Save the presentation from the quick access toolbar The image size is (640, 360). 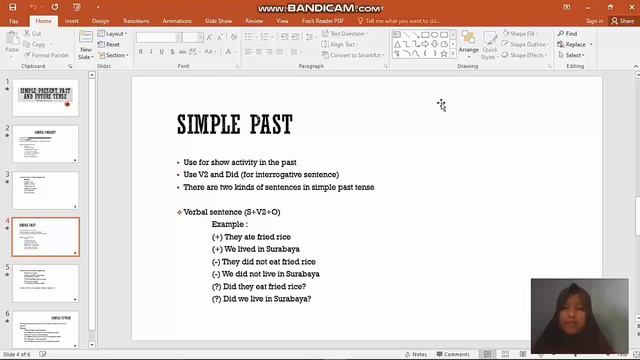[13, 7]
